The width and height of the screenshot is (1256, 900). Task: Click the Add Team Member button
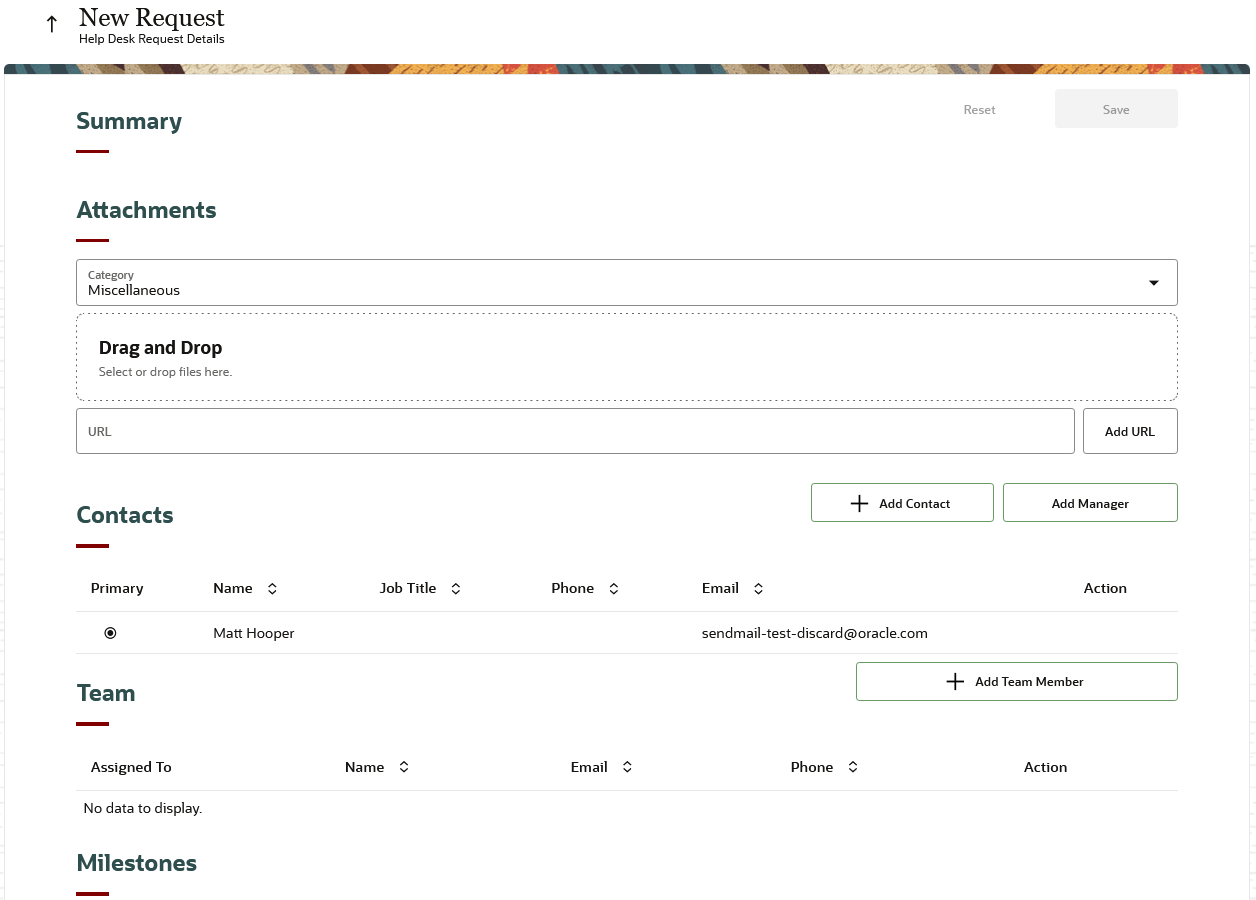[x=1017, y=681]
